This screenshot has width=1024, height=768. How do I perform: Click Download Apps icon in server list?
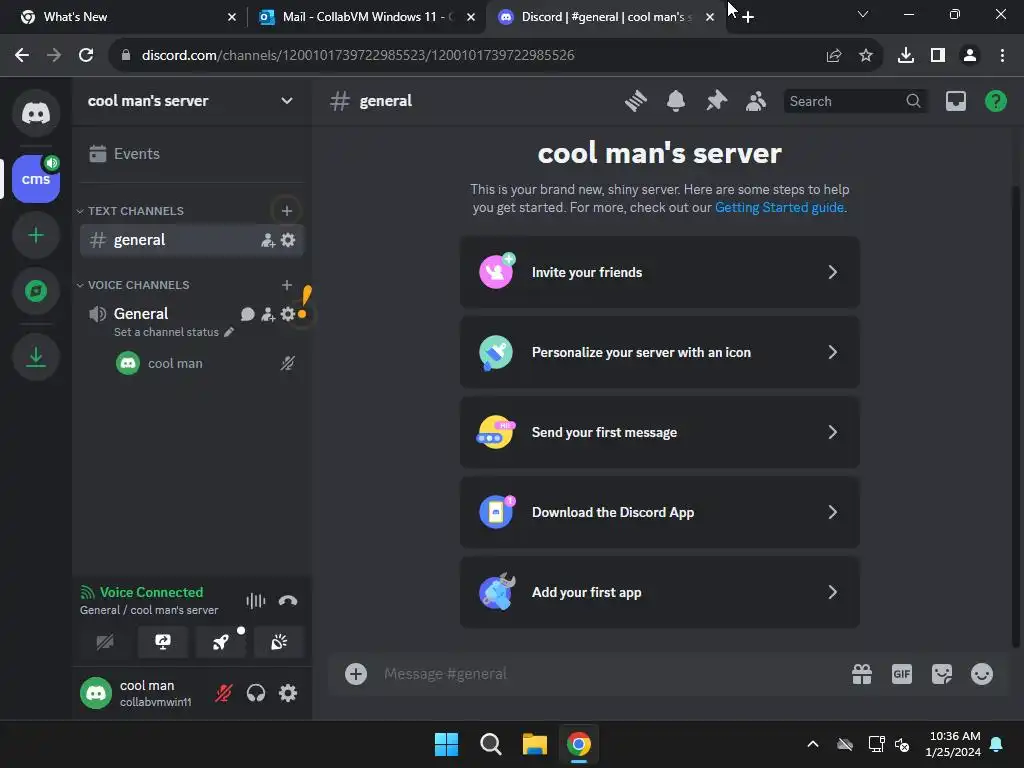(36, 357)
